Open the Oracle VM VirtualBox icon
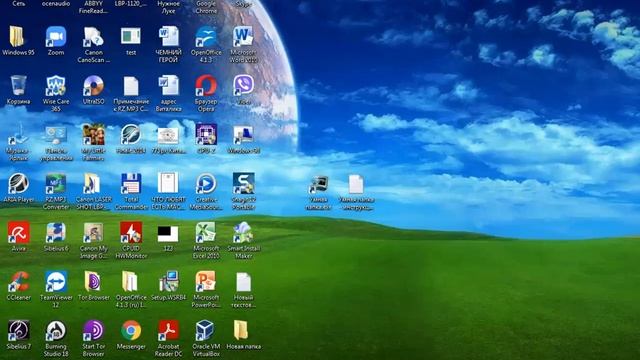This screenshot has width=640, height=360. (205, 331)
